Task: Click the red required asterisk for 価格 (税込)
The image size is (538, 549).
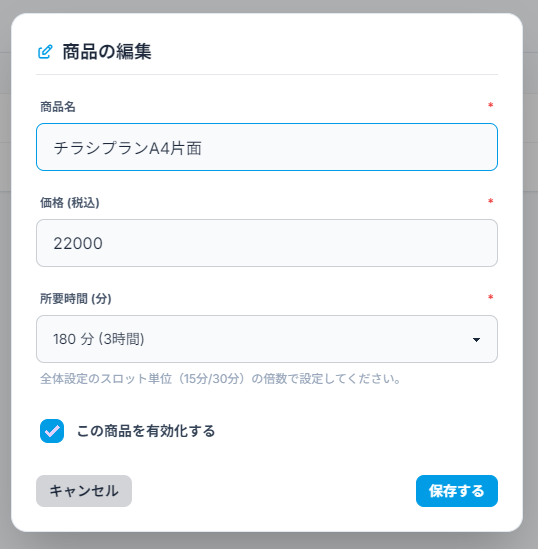Action: coord(490,201)
